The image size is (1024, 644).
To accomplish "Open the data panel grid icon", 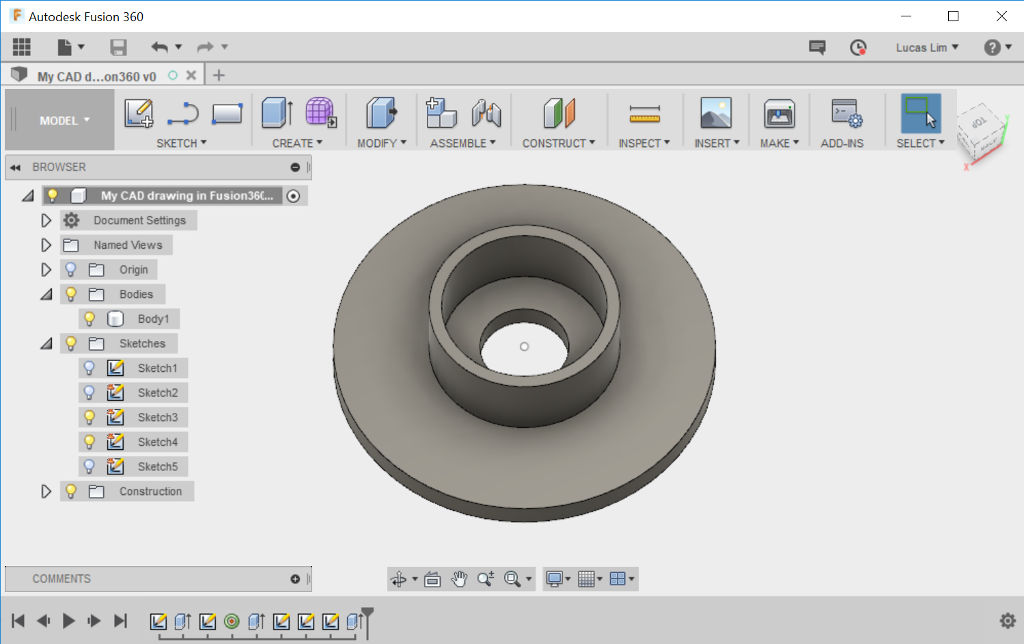I will [x=22, y=47].
